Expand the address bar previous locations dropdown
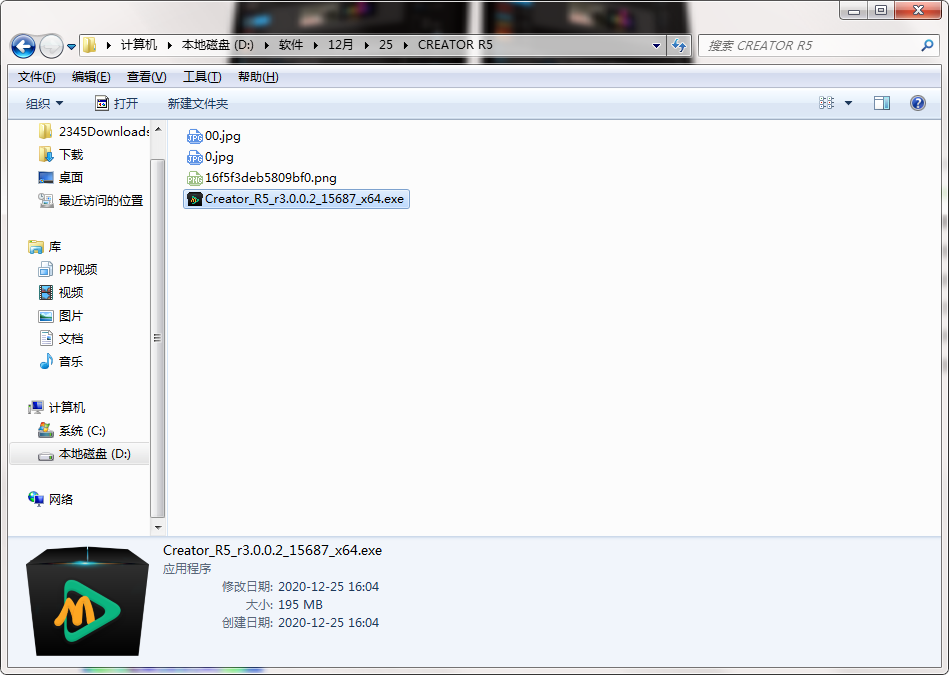The width and height of the screenshot is (949, 675). point(656,45)
